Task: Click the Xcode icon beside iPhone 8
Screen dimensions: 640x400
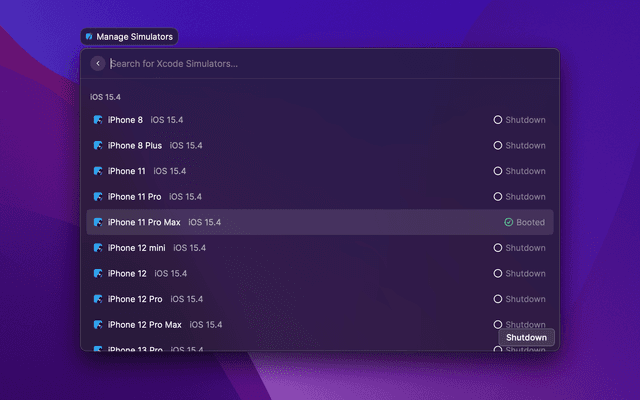Action: (x=98, y=120)
